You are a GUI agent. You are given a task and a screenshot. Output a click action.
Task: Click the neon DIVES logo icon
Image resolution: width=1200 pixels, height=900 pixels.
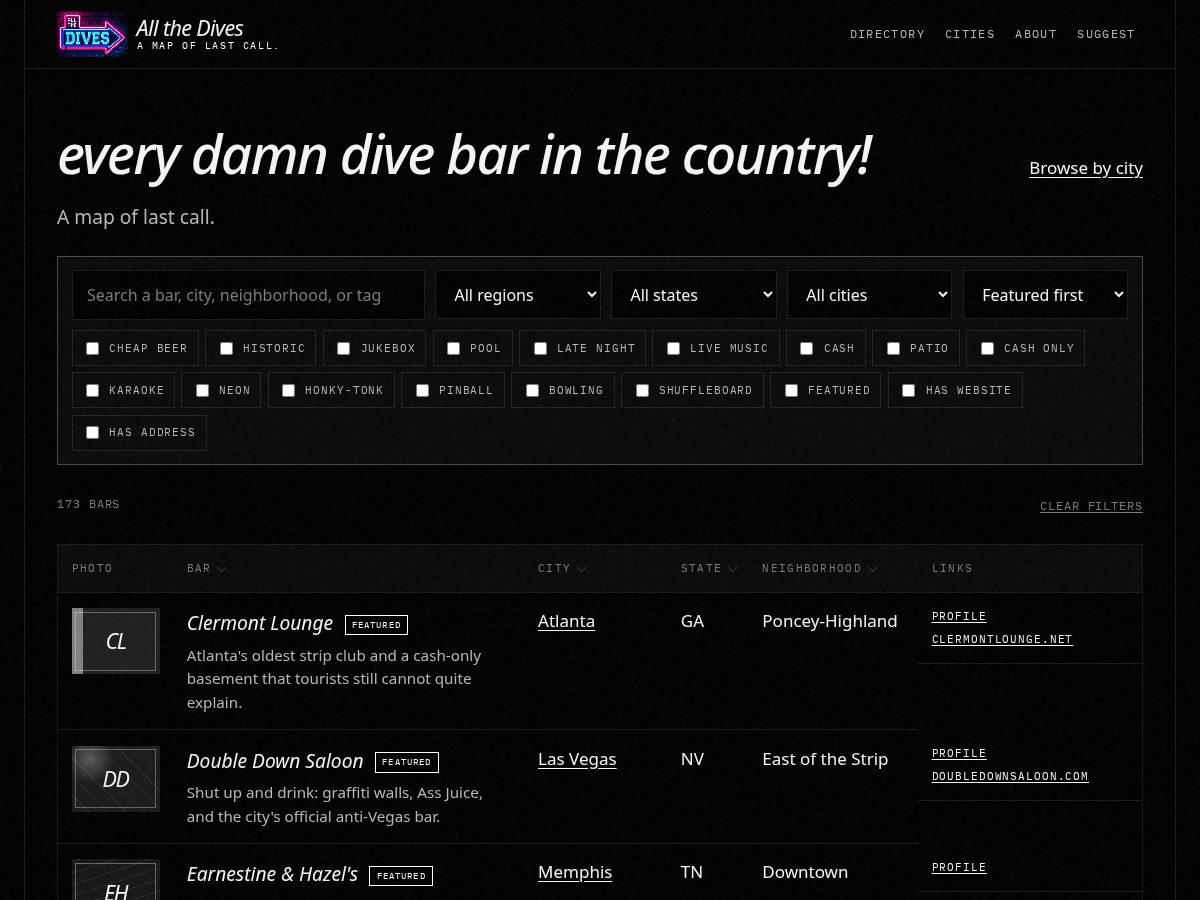pos(92,34)
